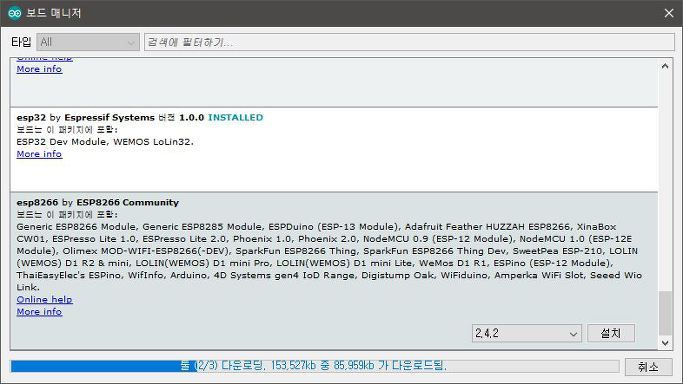
Task: Click the esp8266 supported boards list text
Action: [x=329, y=257]
